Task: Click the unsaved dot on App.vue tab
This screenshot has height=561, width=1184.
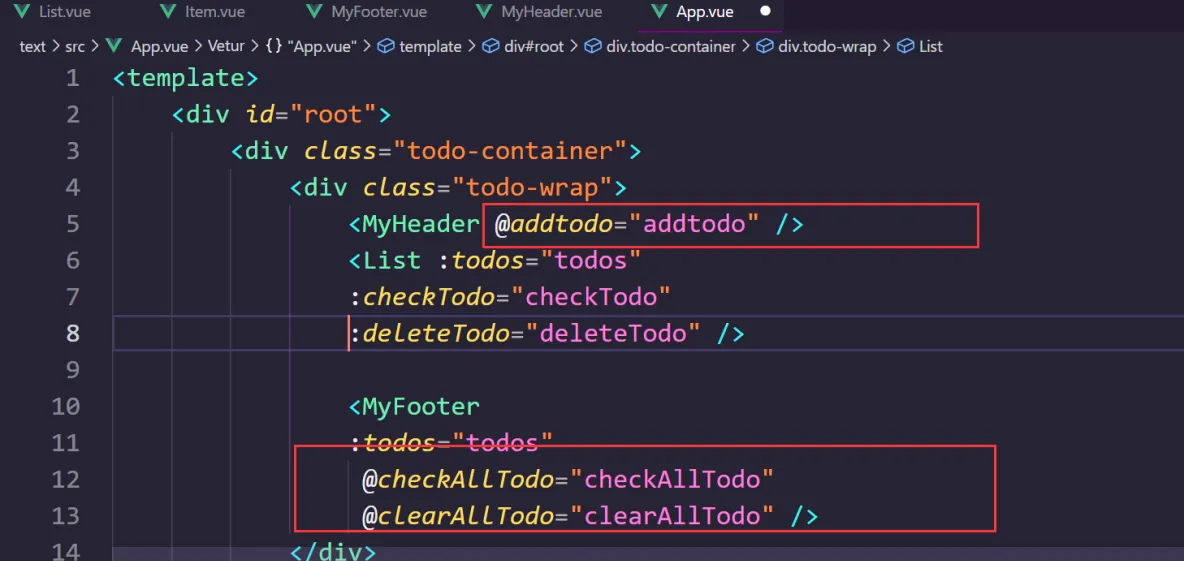Action: pyautogui.click(x=766, y=11)
